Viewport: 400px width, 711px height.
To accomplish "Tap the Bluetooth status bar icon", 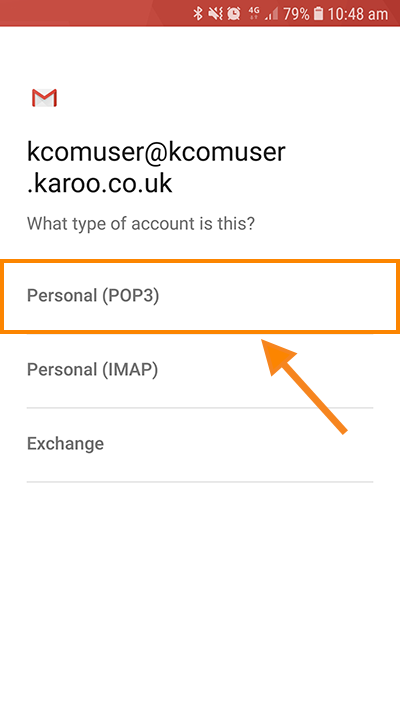I will pyautogui.click(x=198, y=14).
